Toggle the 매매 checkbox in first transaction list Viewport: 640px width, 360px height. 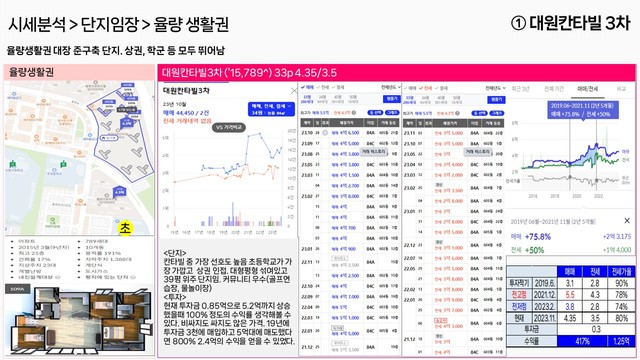click(307, 87)
